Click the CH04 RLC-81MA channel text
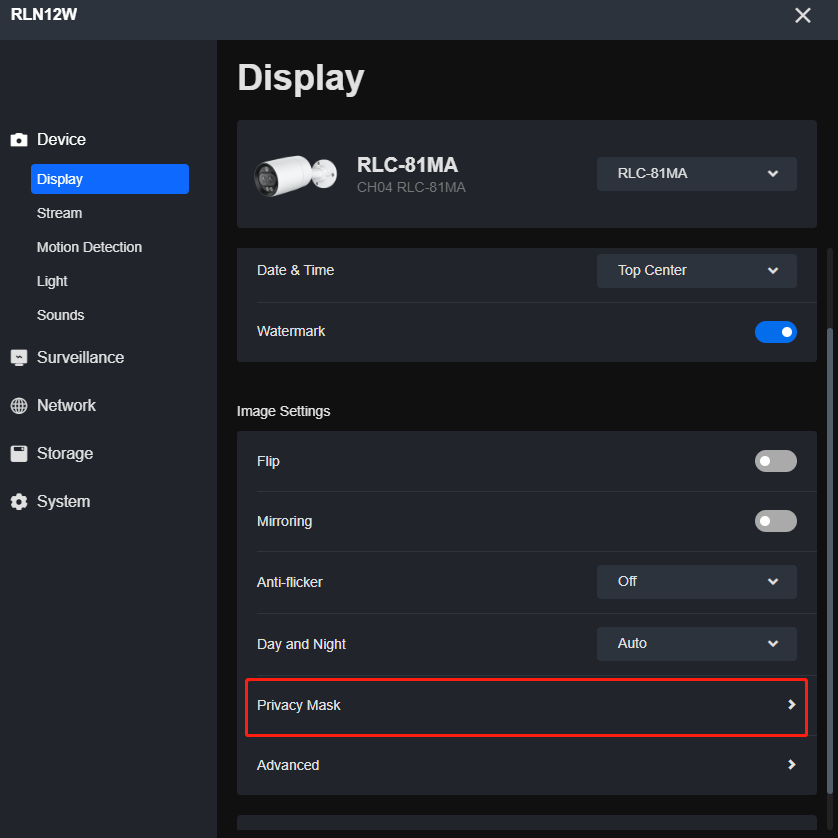Screen dimensions: 838x838 point(411,188)
